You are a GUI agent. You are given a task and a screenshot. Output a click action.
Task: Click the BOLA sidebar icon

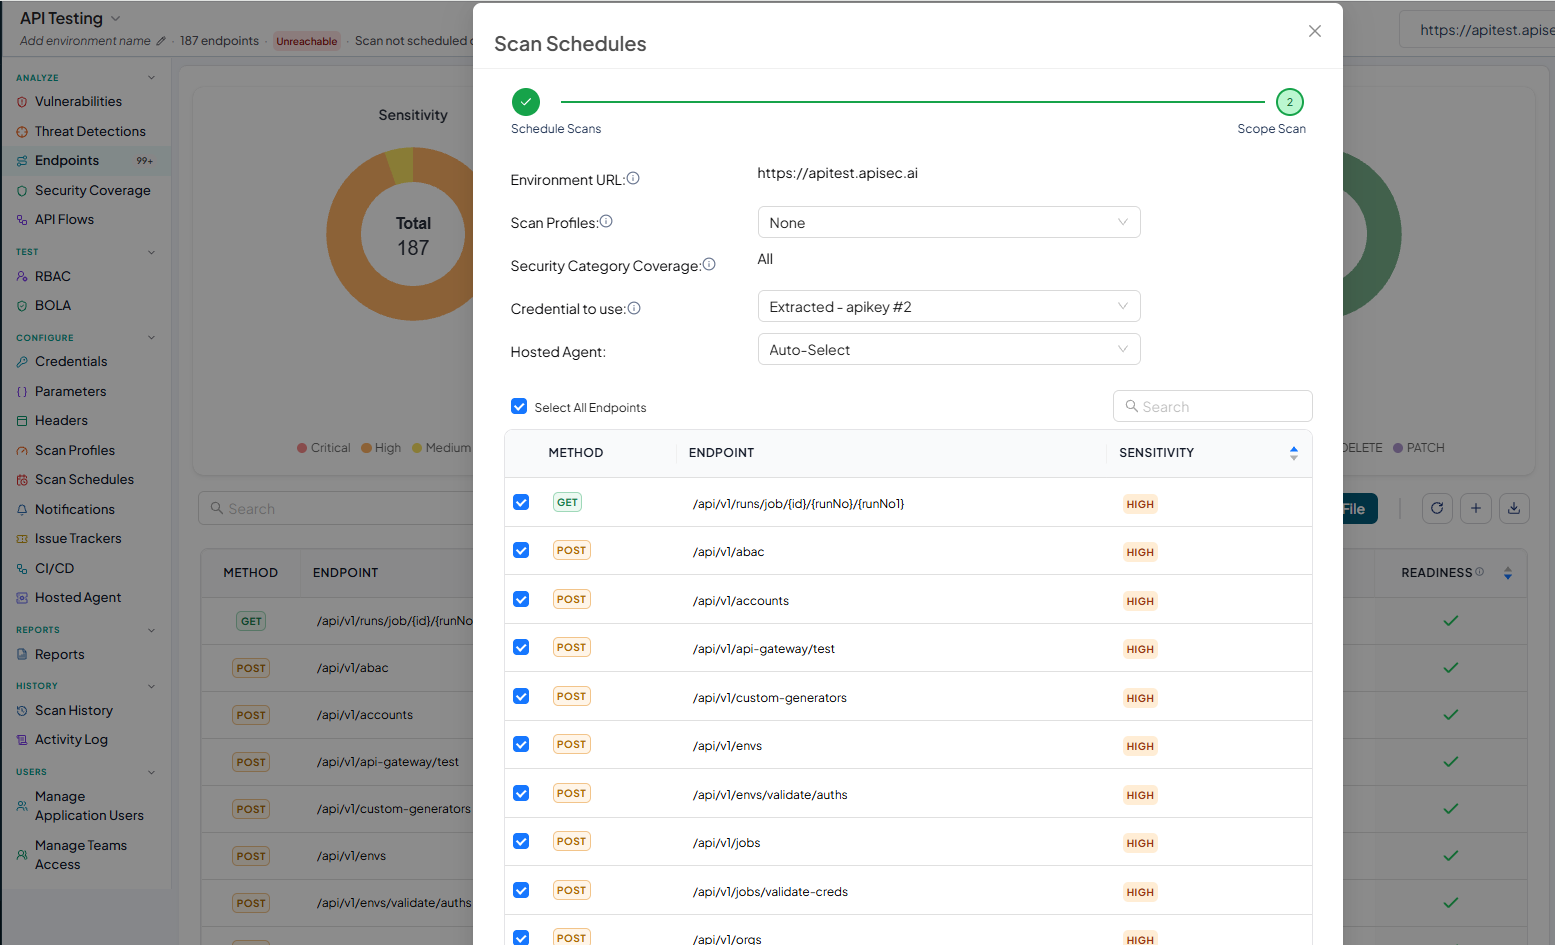coord(22,306)
